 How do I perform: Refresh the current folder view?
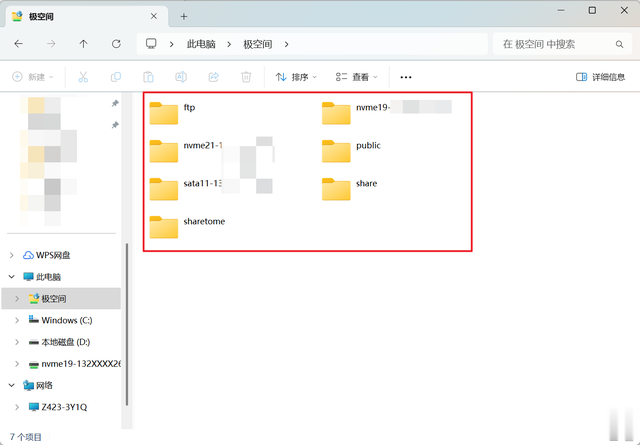pyautogui.click(x=116, y=44)
